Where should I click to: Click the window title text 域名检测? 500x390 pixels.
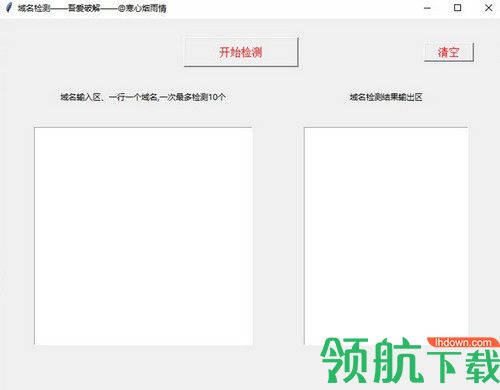pos(34,8)
